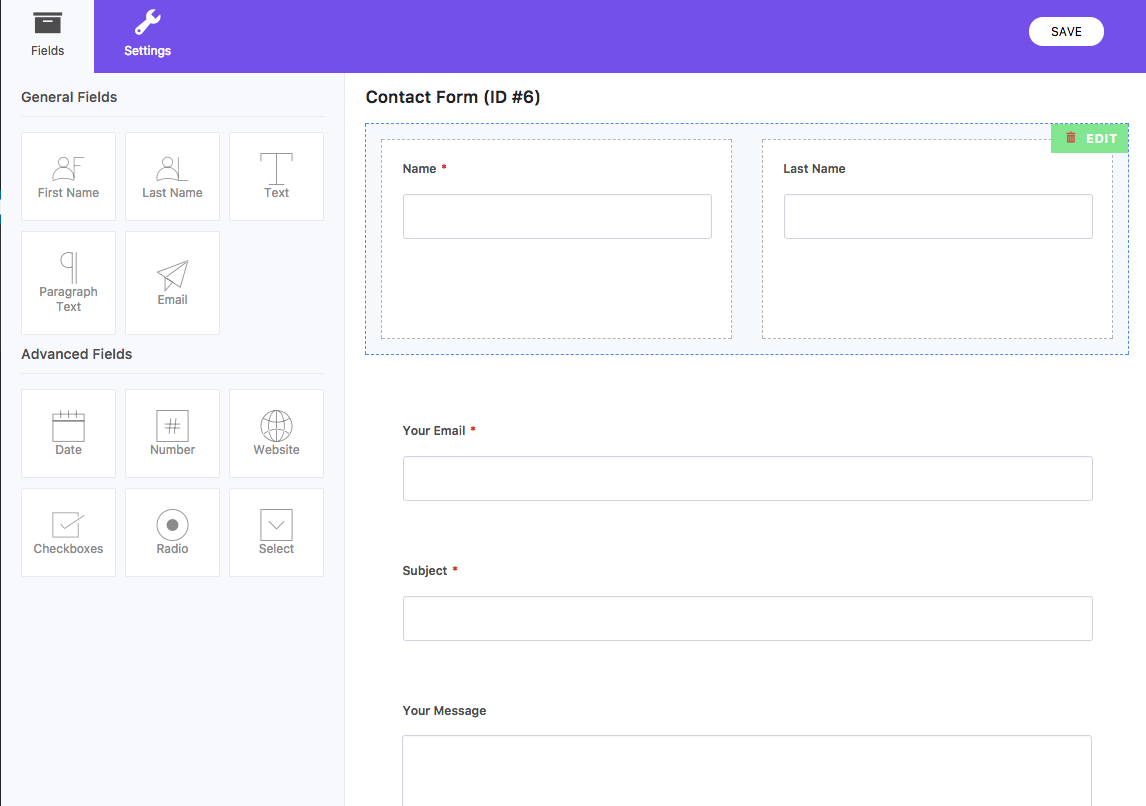Click the green EDIT button
The image size is (1146, 806).
click(x=1101, y=138)
